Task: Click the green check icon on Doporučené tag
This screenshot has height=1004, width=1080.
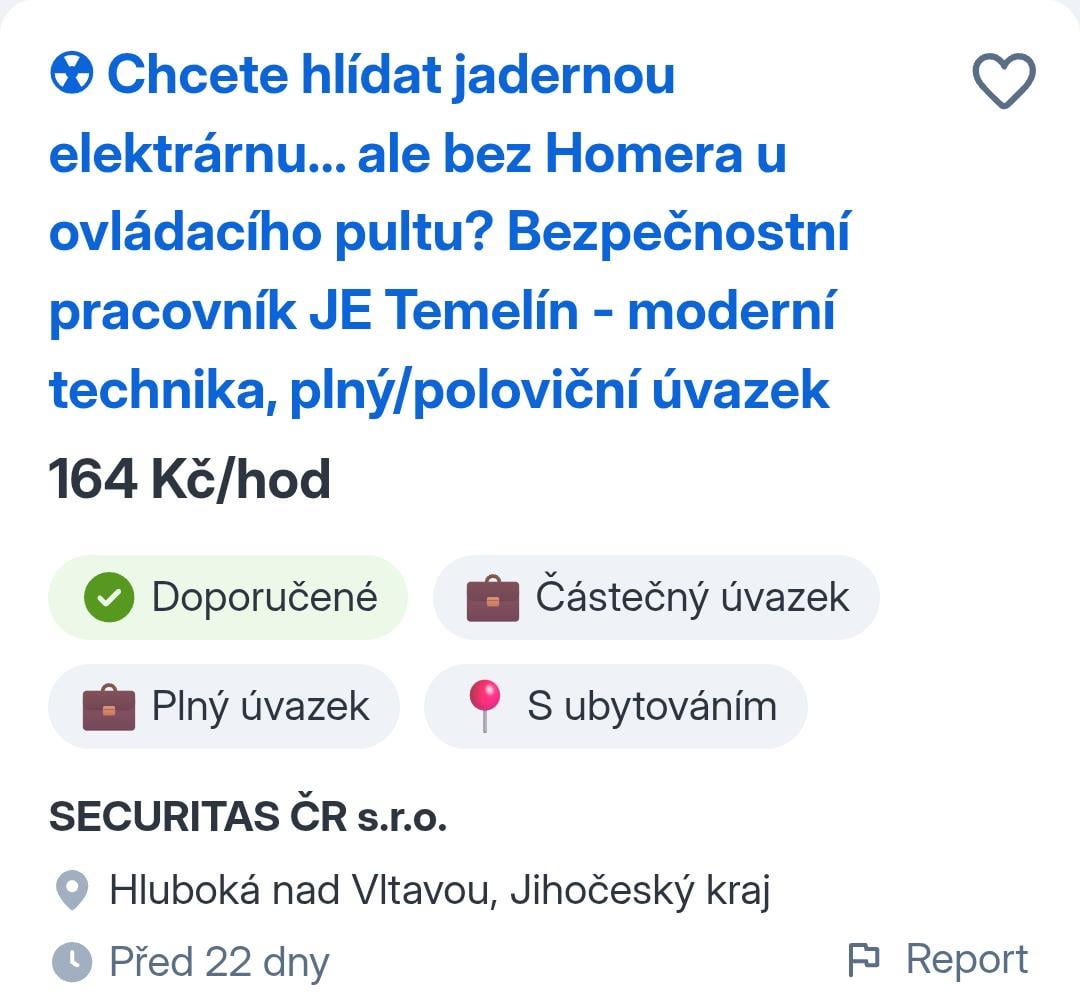Action: (107, 597)
